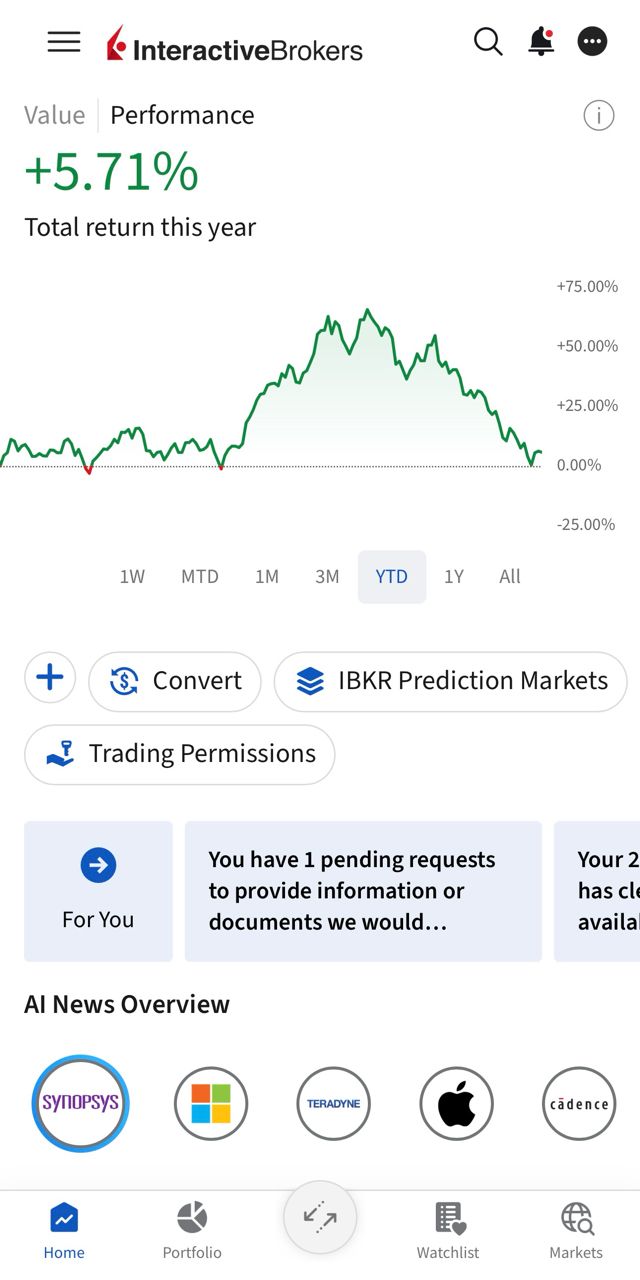Open notifications bell icon
640x1280 pixels.
tap(541, 41)
